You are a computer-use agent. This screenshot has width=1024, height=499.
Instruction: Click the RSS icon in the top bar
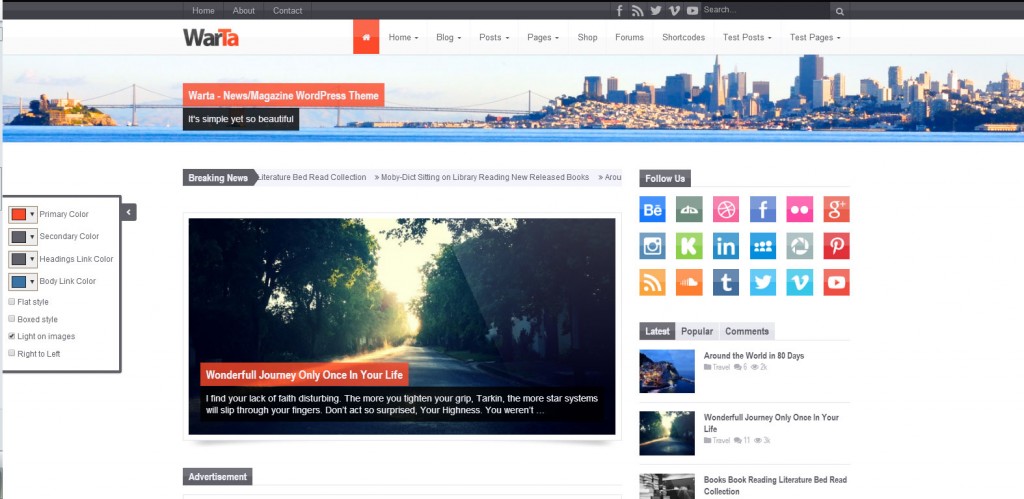coord(638,10)
